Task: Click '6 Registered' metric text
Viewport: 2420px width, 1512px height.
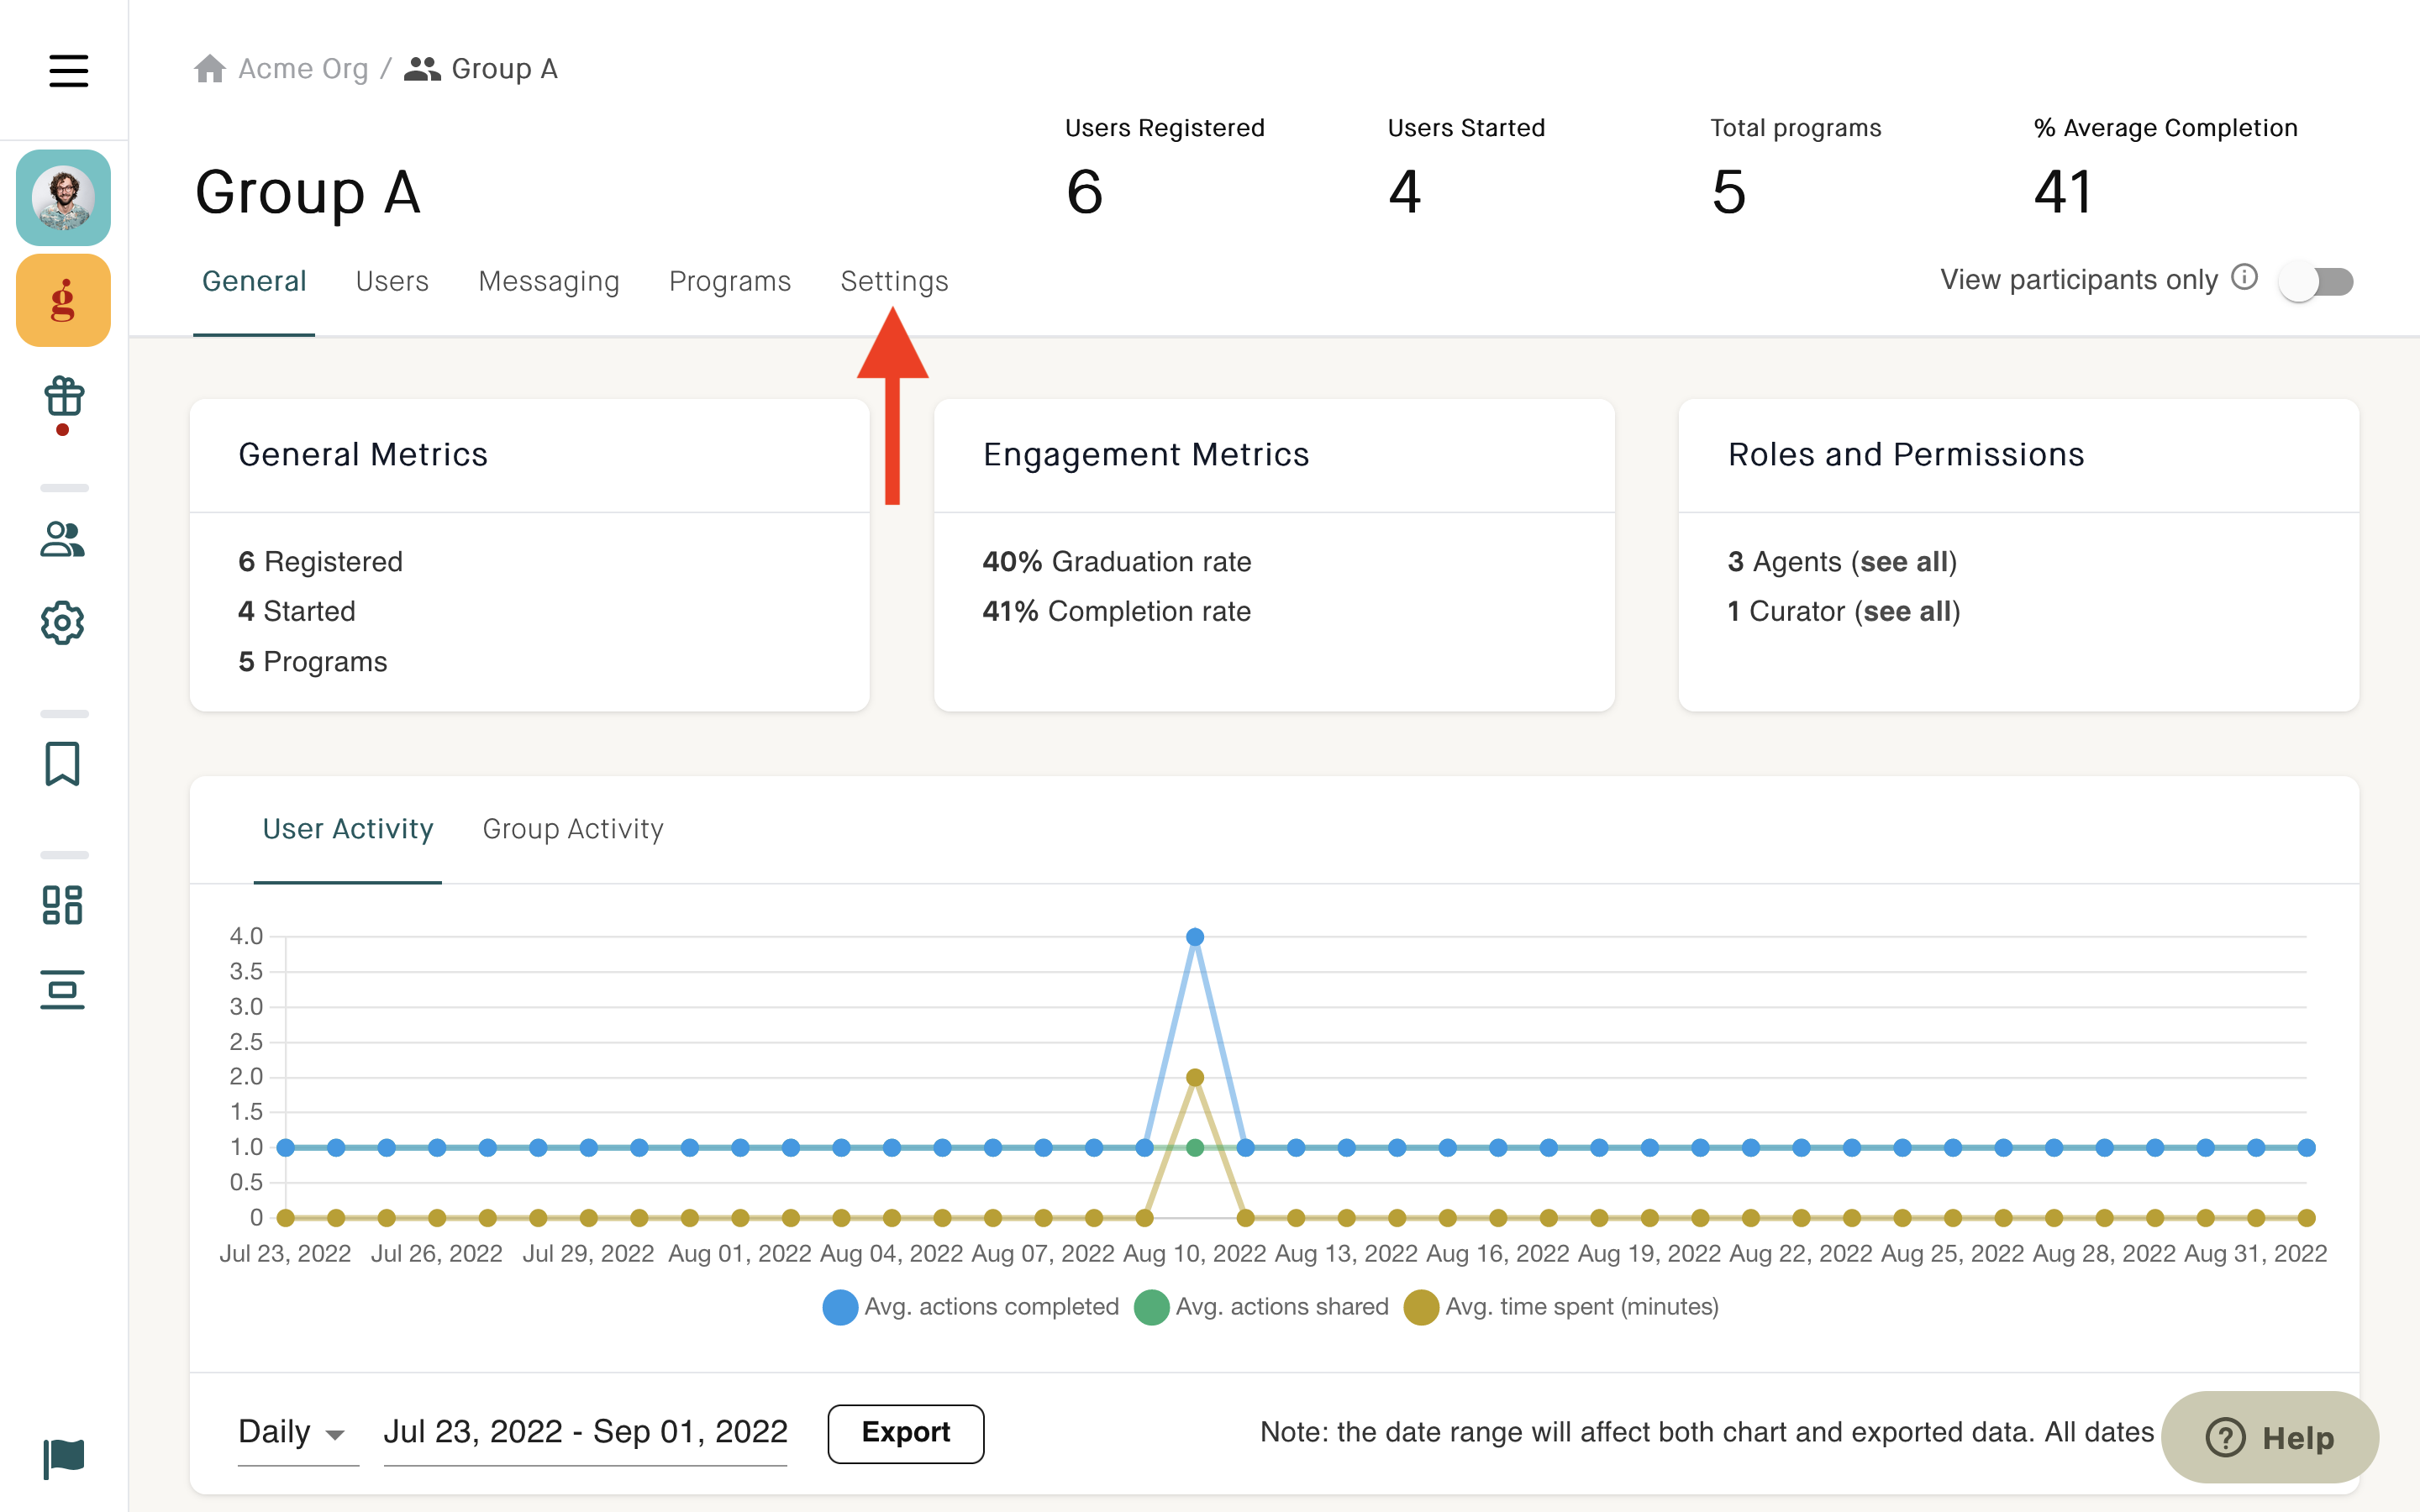Action: click(x=321, y=561)
